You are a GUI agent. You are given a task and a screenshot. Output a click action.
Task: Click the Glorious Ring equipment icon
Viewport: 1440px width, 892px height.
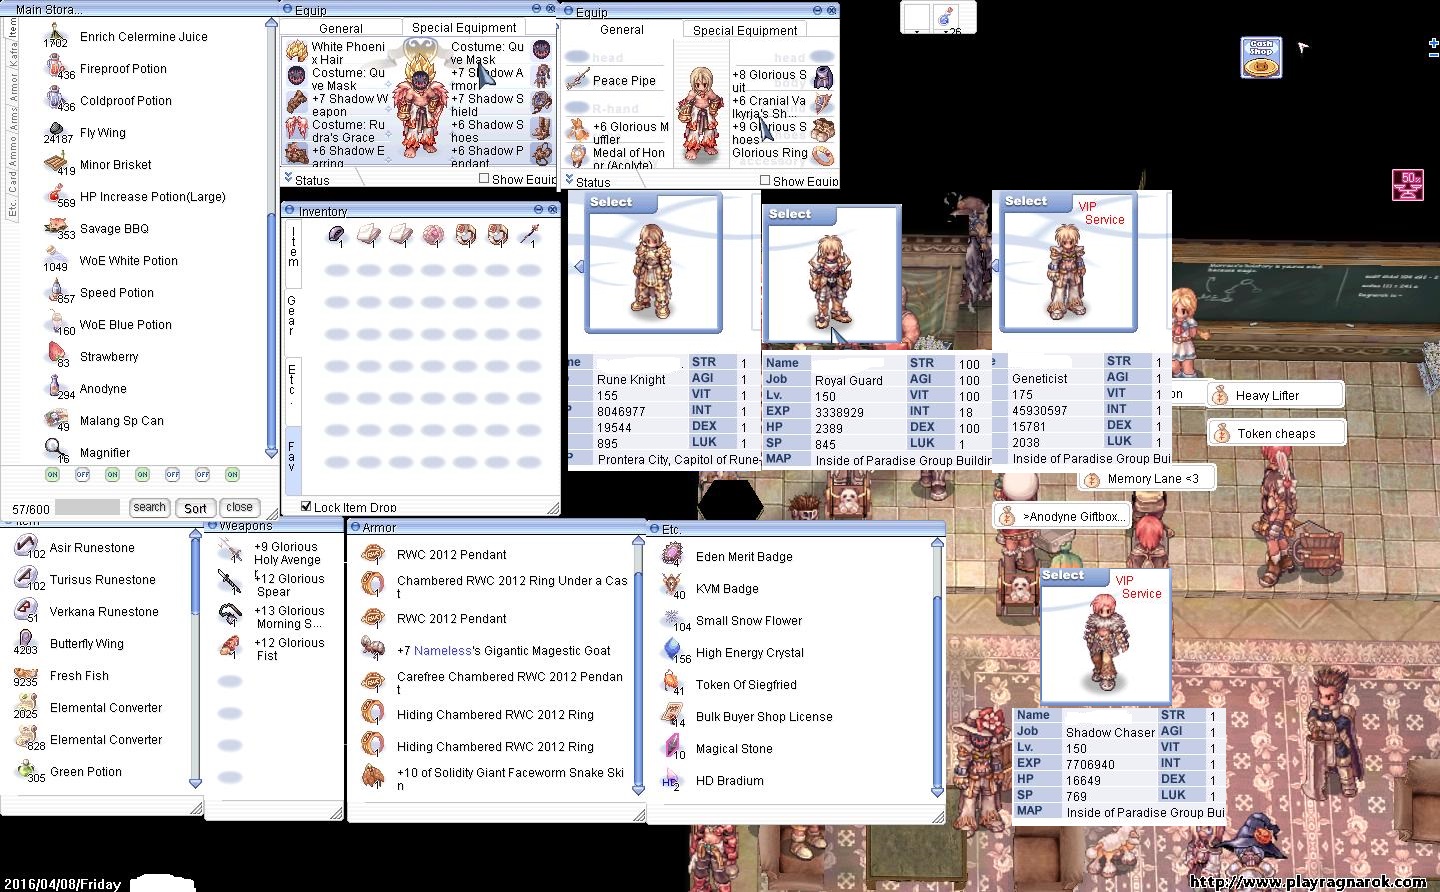click(x=823, y=155)
